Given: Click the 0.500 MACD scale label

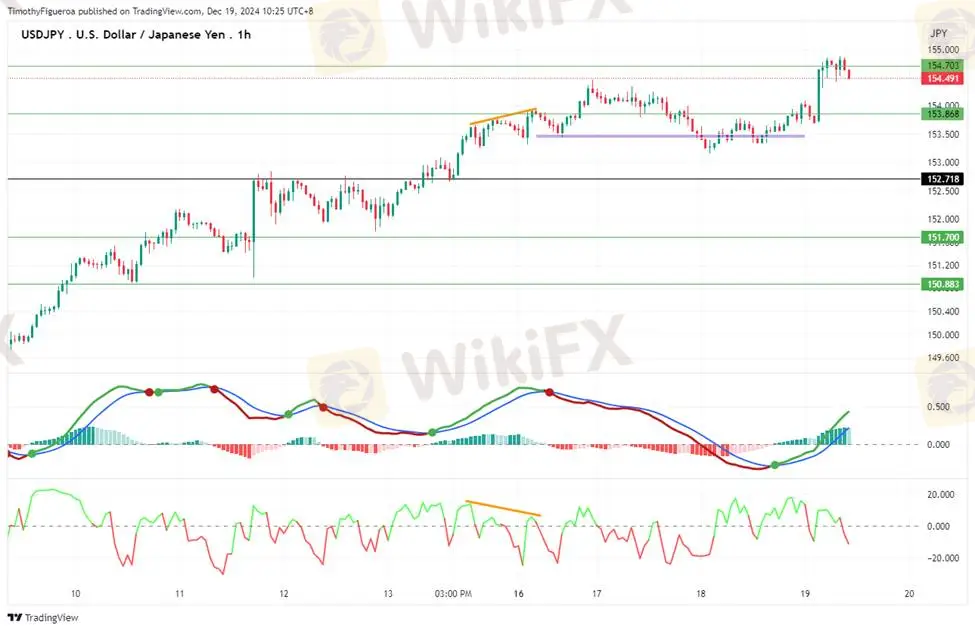Looking at the screenshot, I should (938, 407).
